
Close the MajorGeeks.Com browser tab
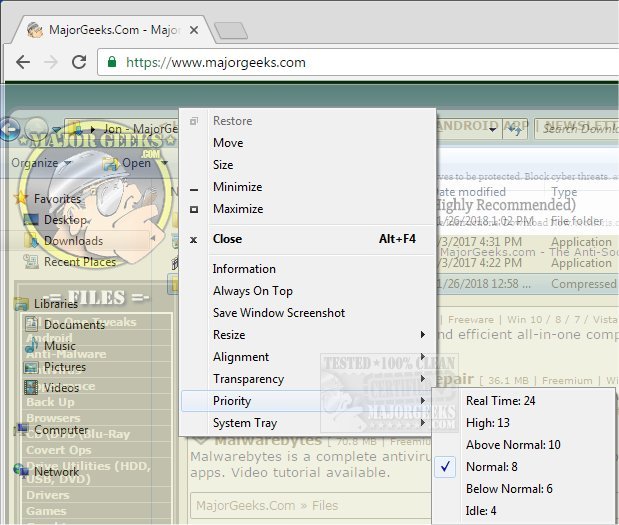(x=194, y=30)
